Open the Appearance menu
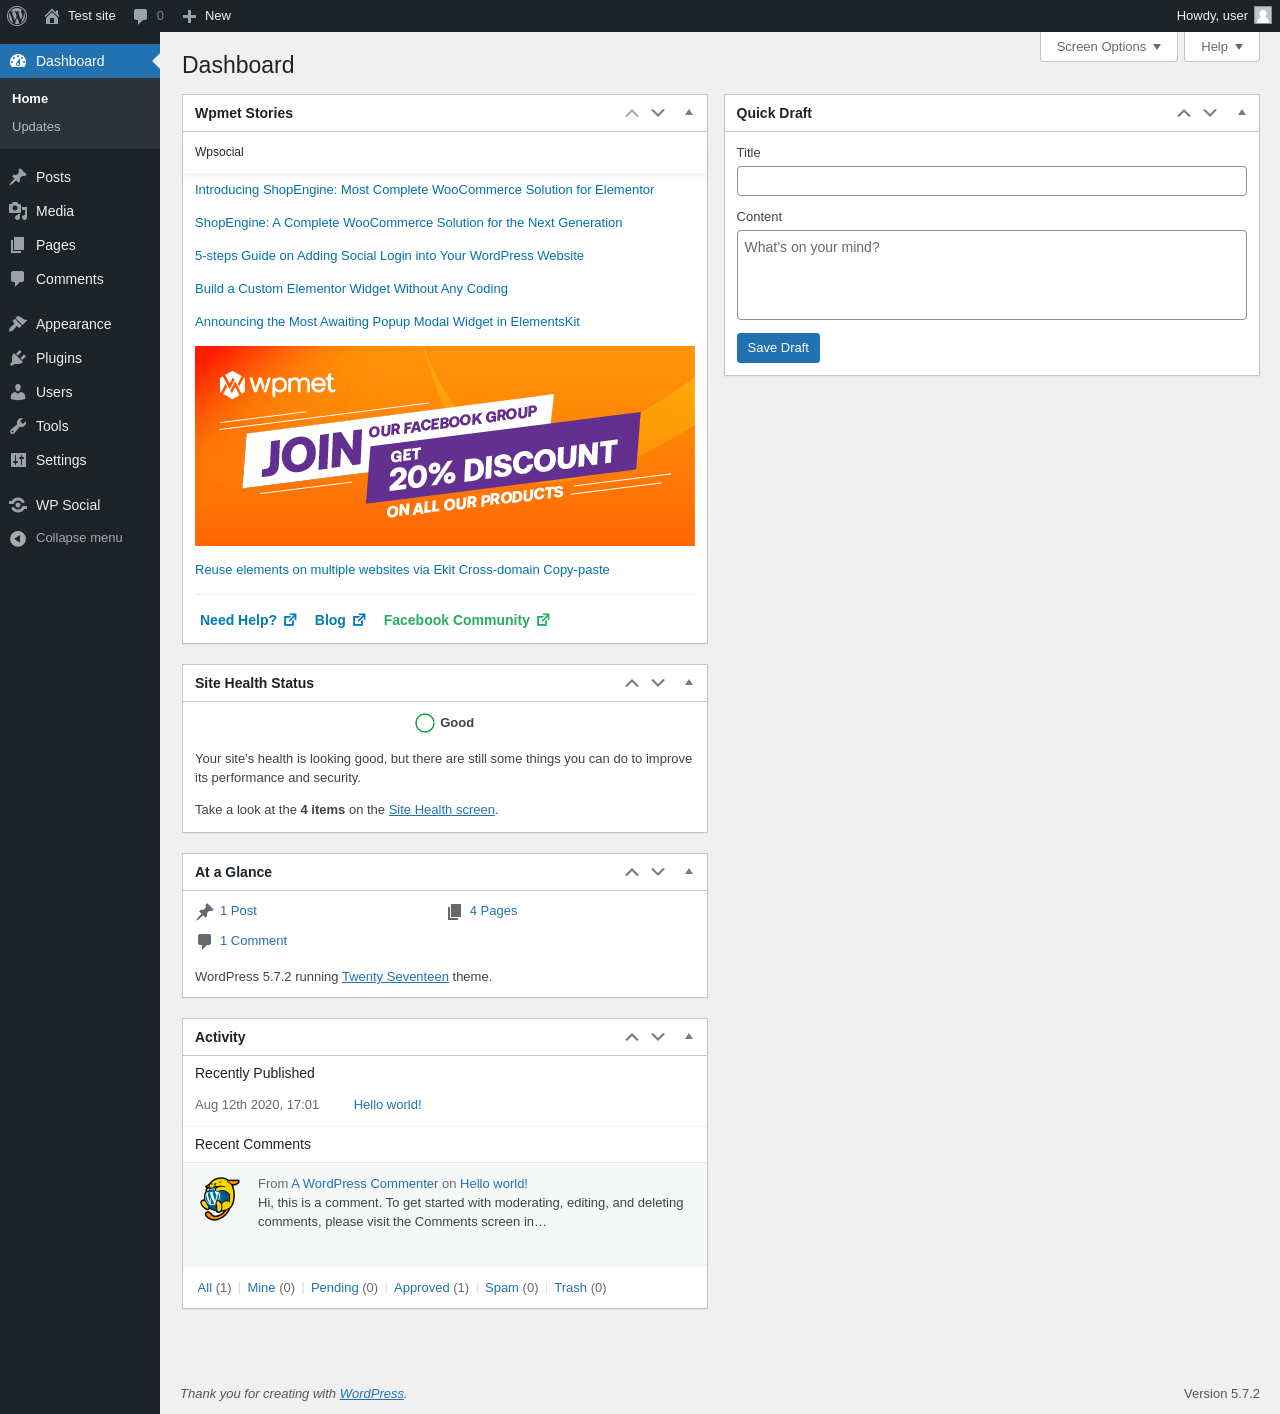Screen dimensions: 1280x1414 [x=80, y=324]
